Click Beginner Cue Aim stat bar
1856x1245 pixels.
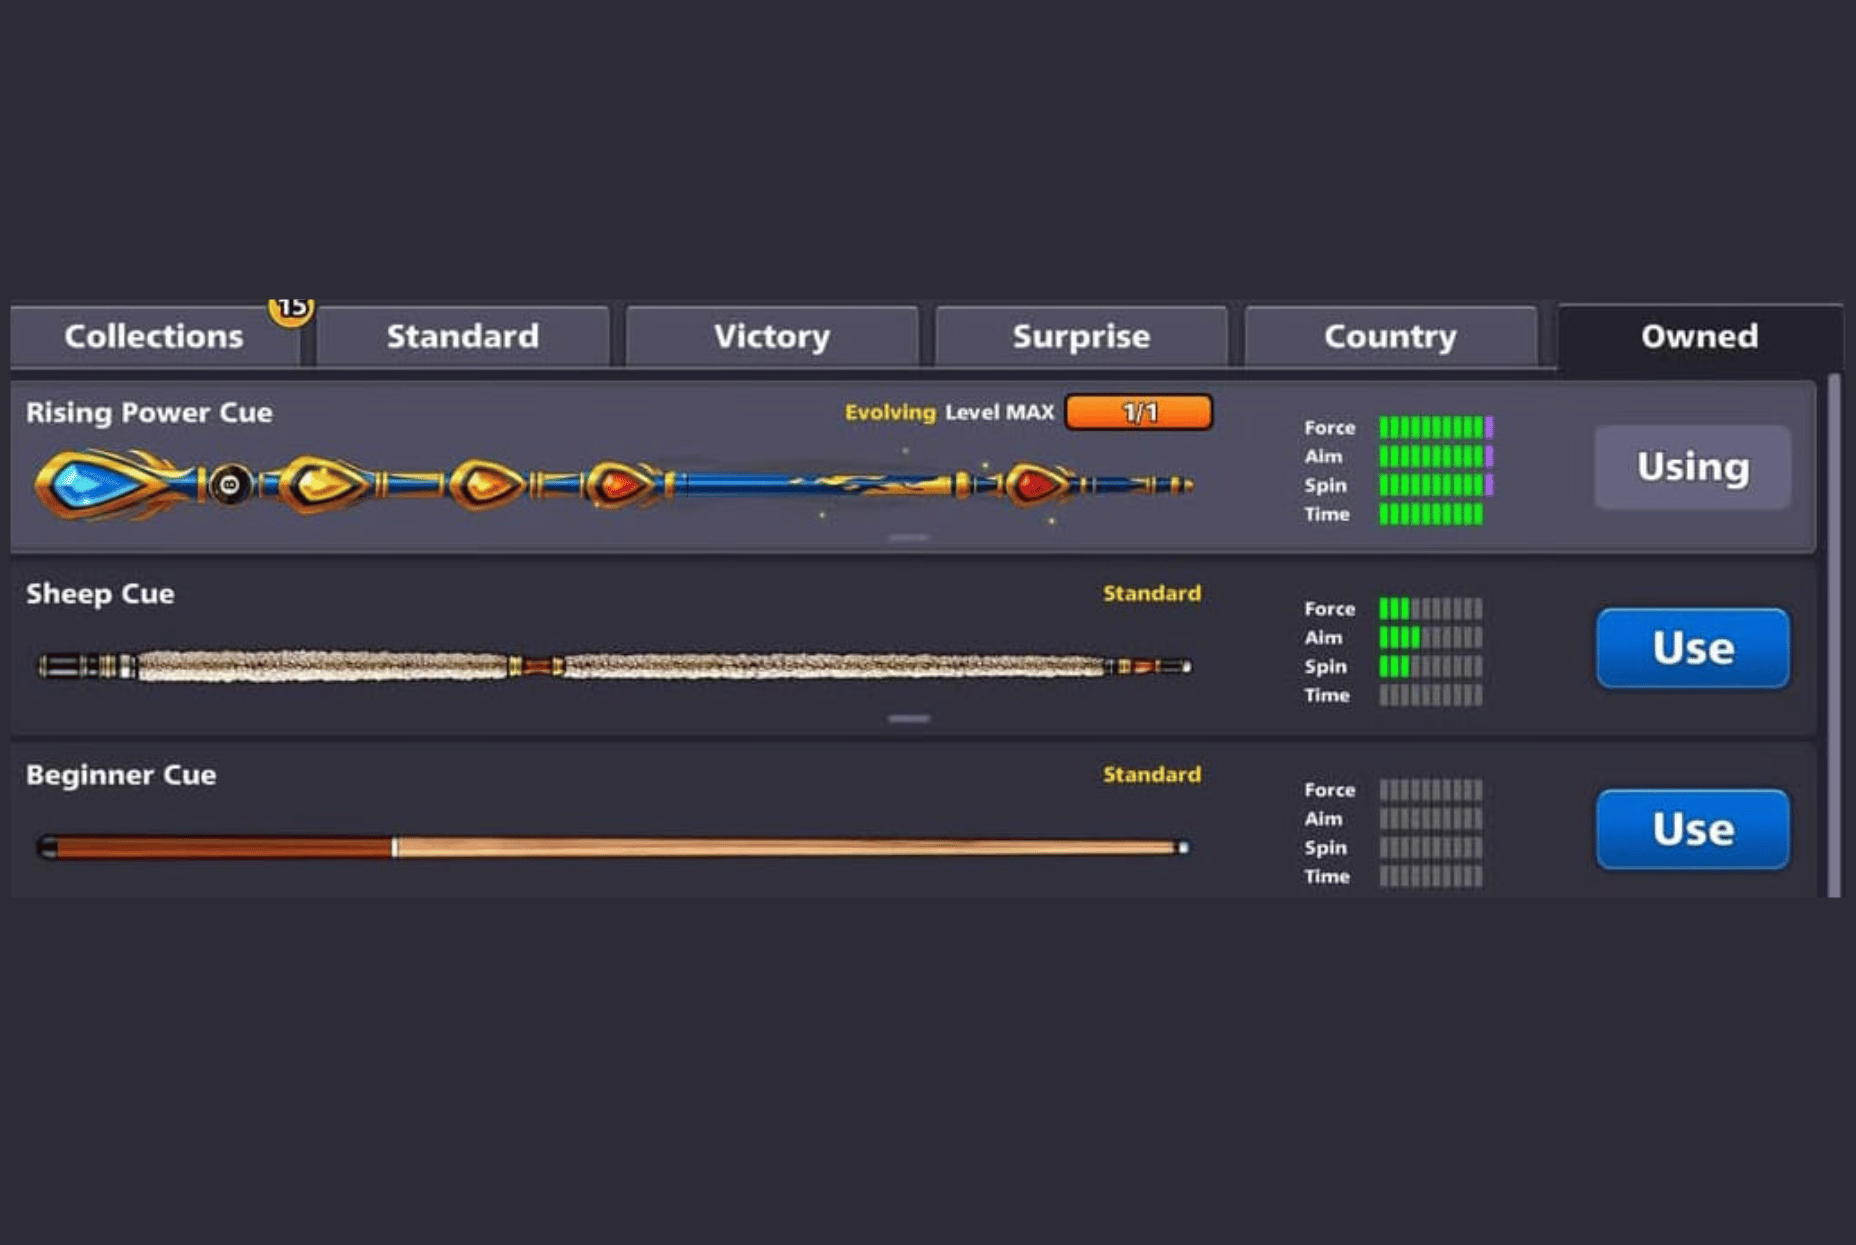point(1431,818)
